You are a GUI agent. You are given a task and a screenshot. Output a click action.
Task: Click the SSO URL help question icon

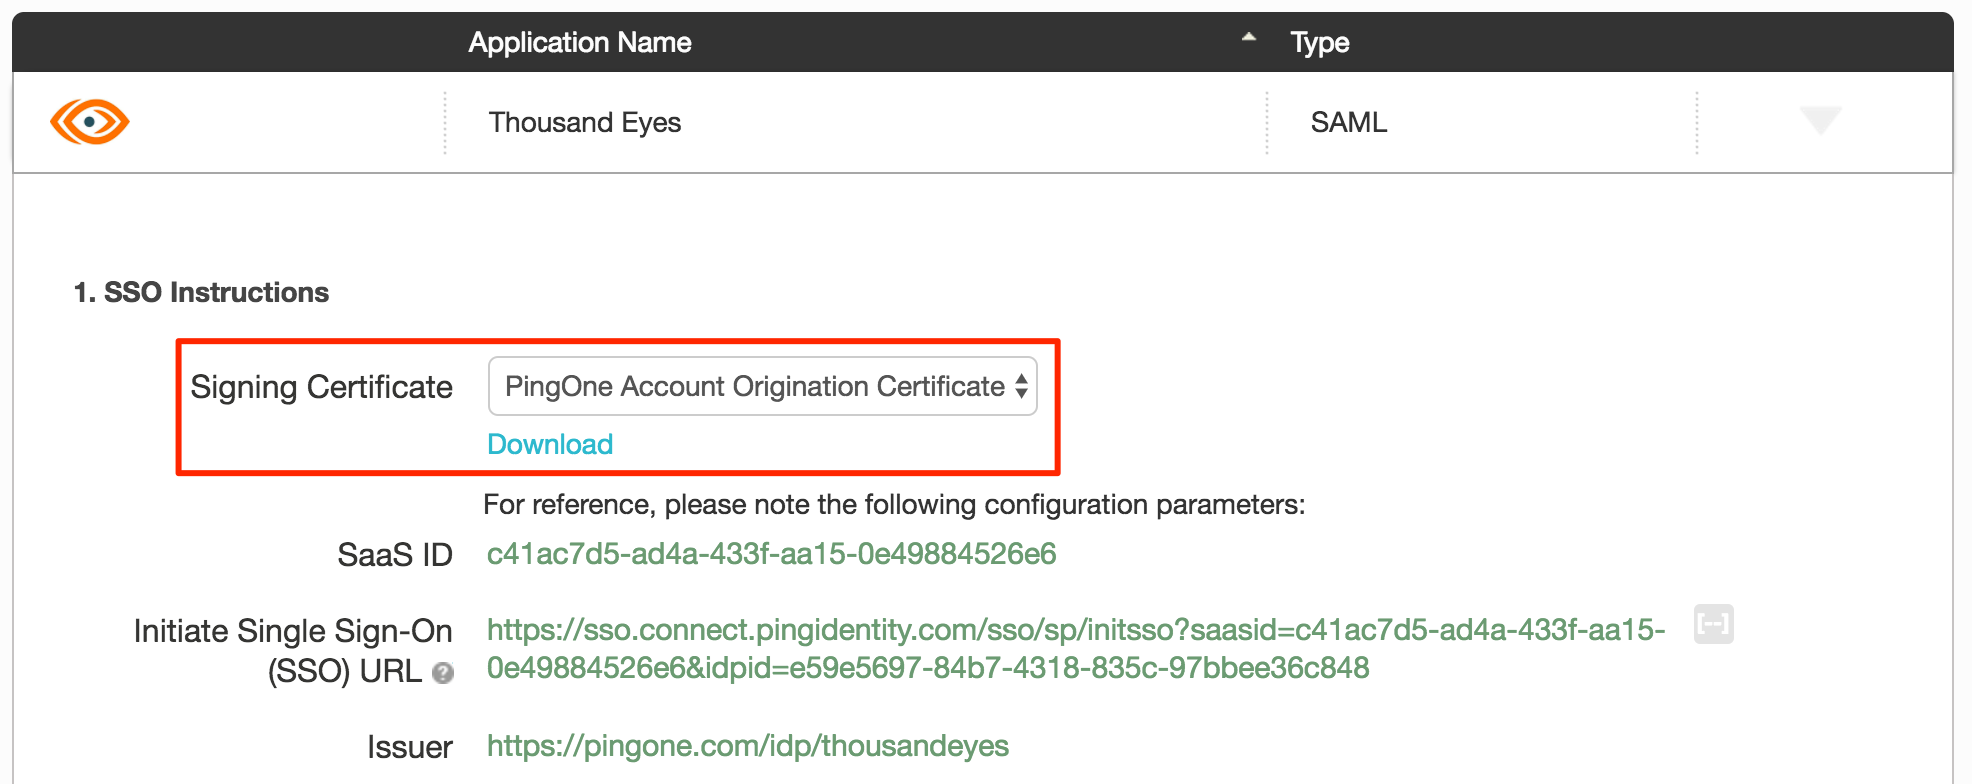tap(443, 673)
